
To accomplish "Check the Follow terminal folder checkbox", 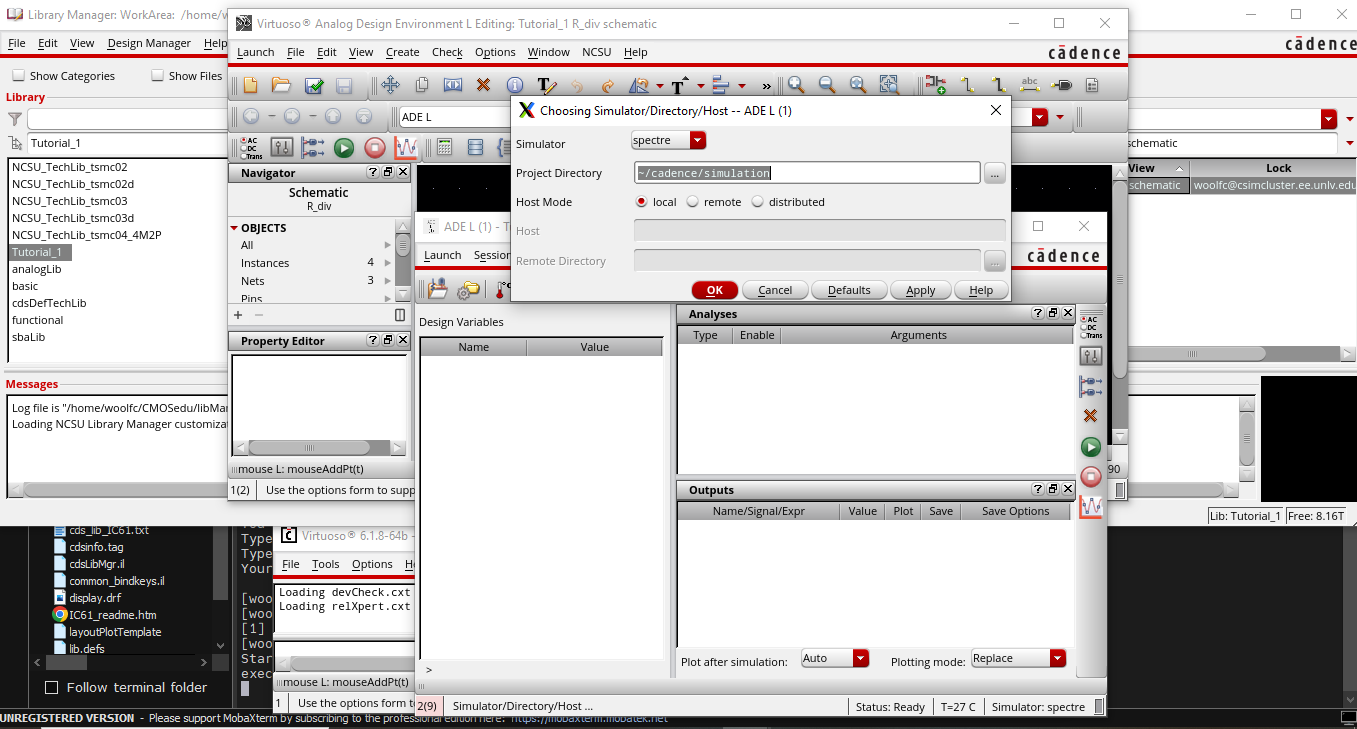I will (52, 688).
